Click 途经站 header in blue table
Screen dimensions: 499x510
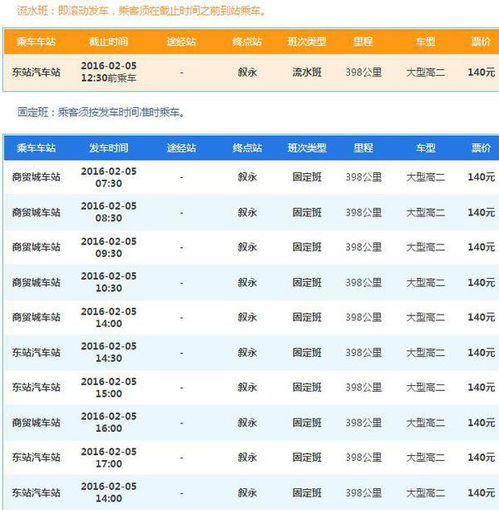[x=181, y=148]
